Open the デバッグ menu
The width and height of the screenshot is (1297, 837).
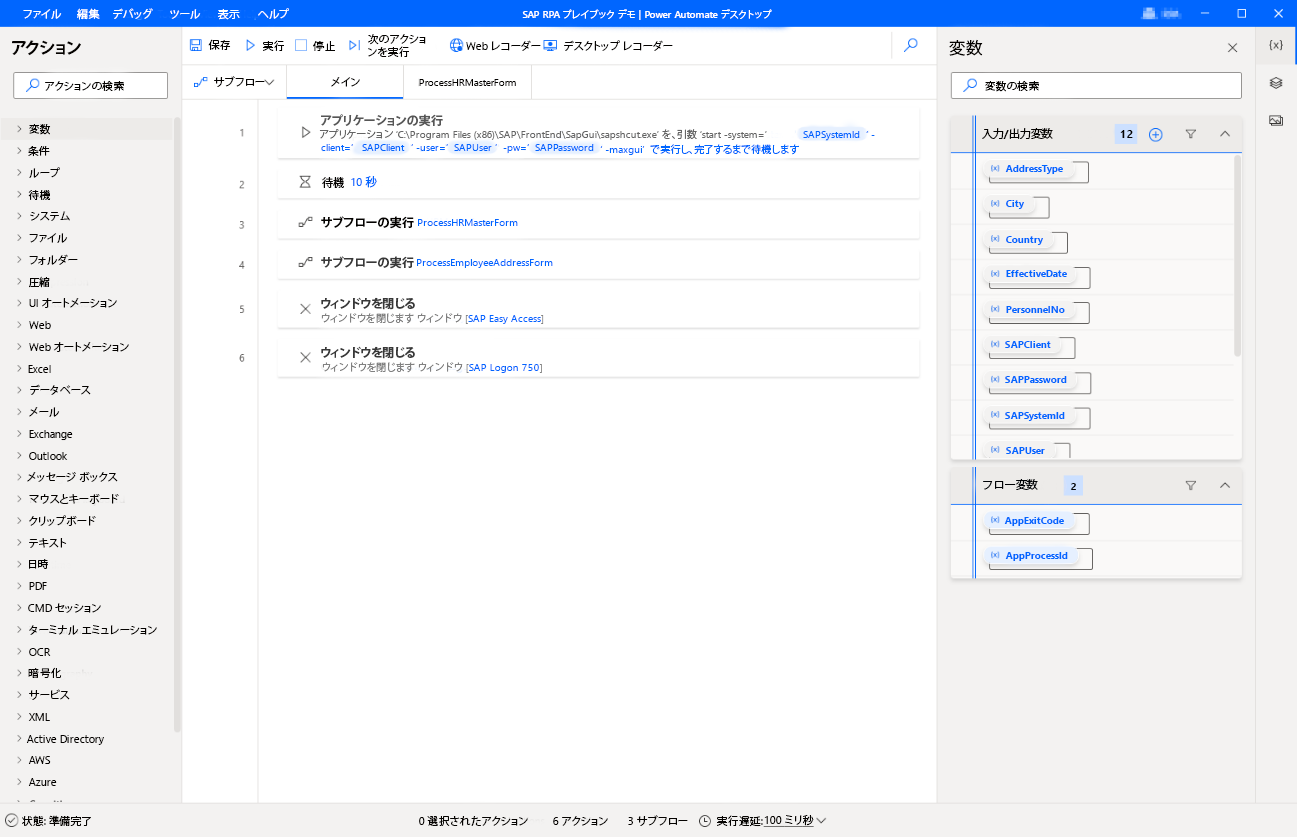point(133,14)
